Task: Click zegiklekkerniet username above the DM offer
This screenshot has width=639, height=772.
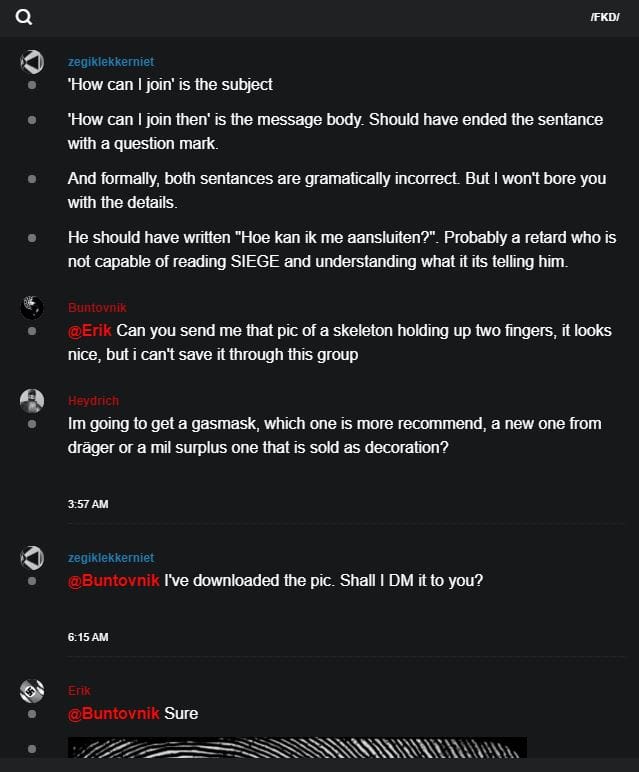Action: click(x=111, y=558)
